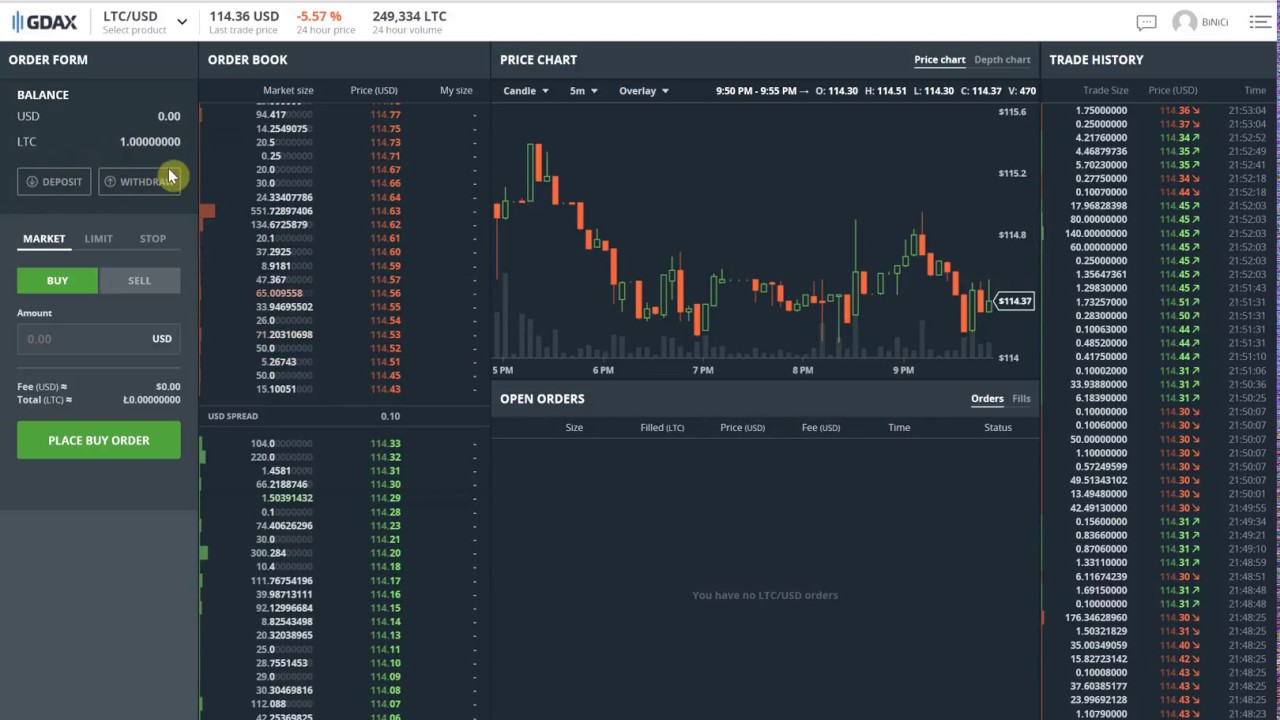Open the 5m interval dropdown
This screenshot has height=720, width=1280.
tap(584, 91)
